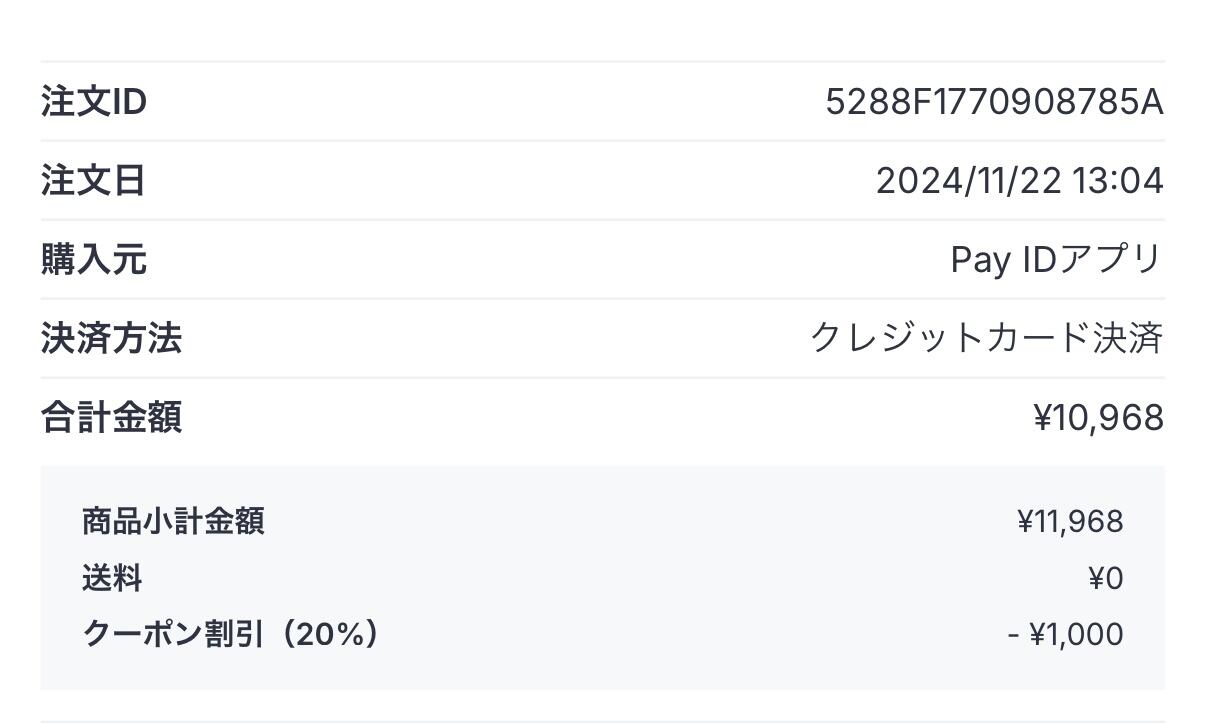Click the 送料 label

pyautogui.click(x=112, y=578)
